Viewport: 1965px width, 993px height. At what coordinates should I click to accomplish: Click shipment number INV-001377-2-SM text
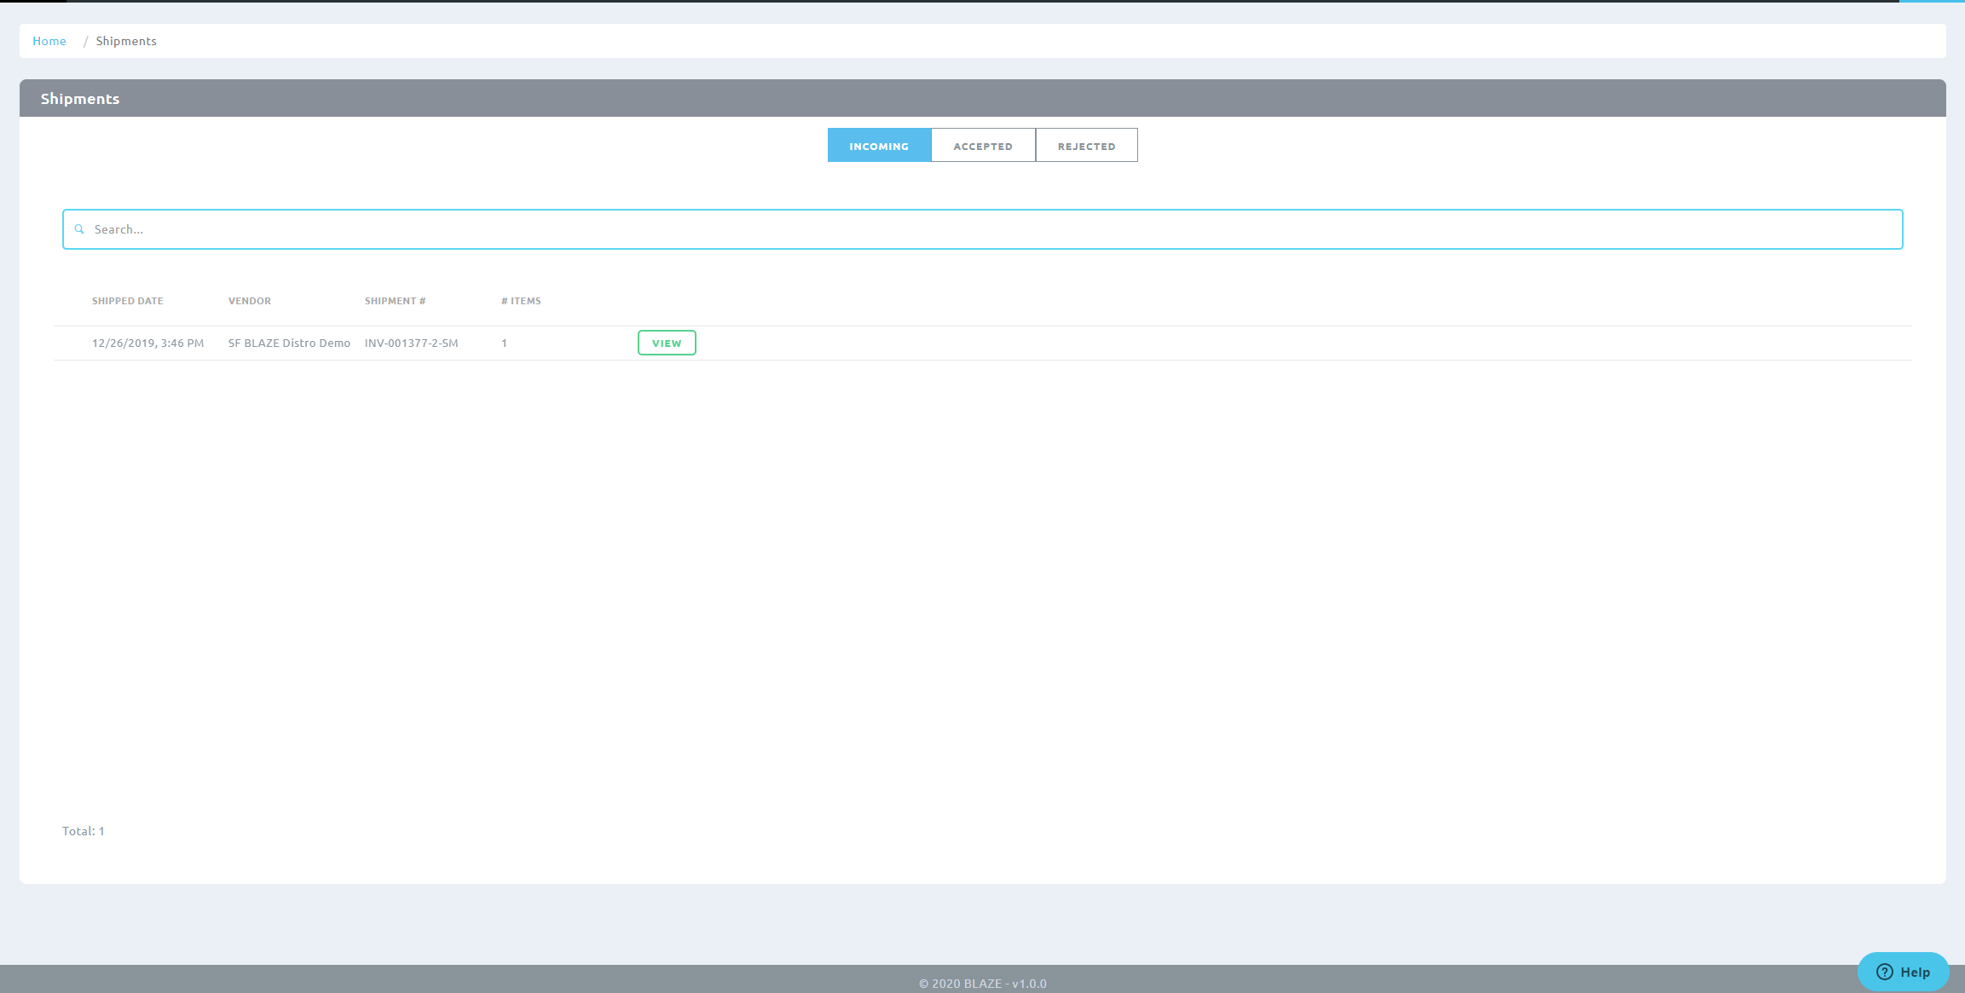[411, 343]
